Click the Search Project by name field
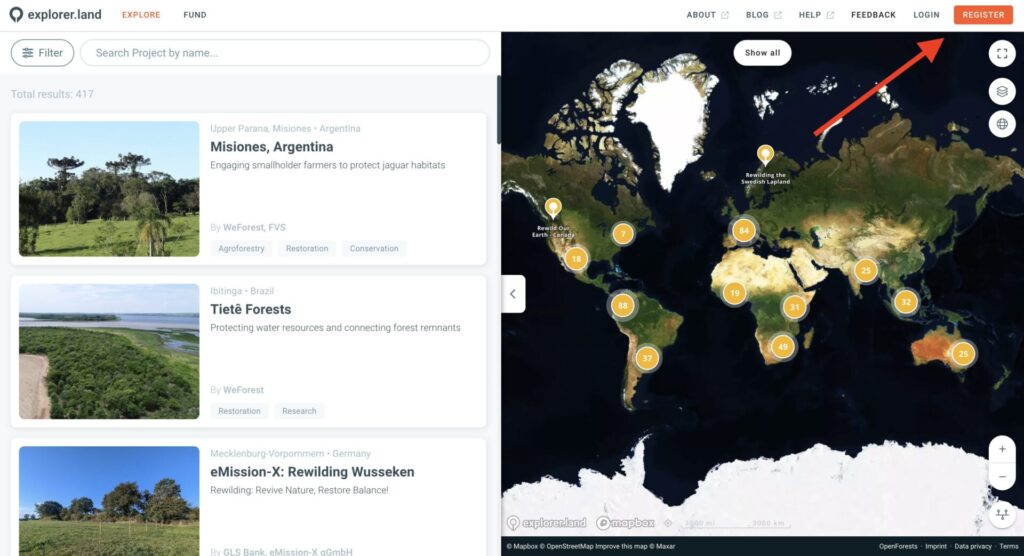The image size is (1024, 556). tap(285, 53)
